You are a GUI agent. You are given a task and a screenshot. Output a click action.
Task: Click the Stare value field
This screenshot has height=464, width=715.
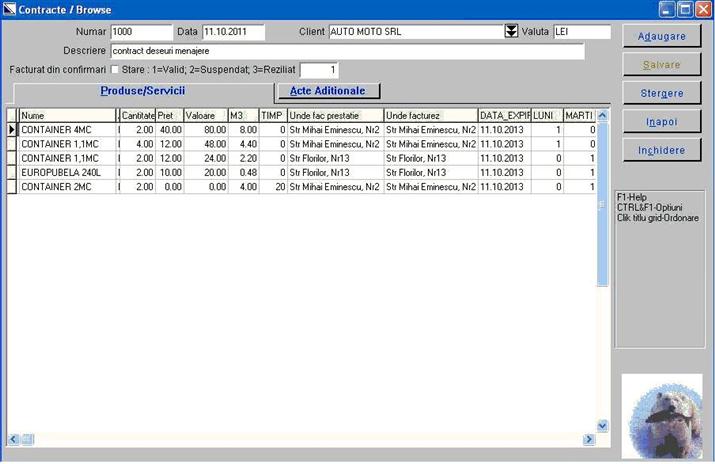pos(319,70)
